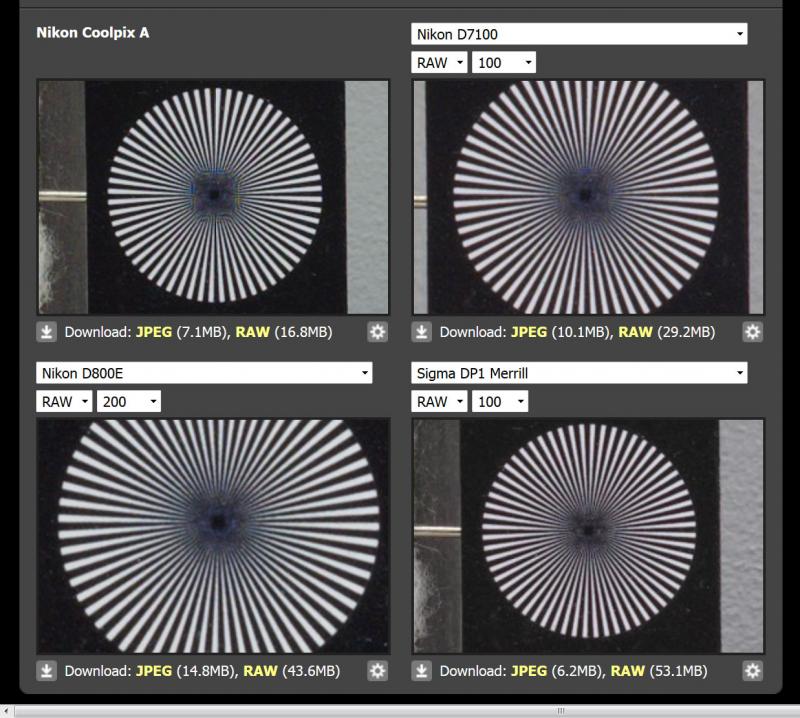800x718 pixels.
Task: Open the Sigma DP1 Merrill camera dropdown
Action: pos(579,373)
